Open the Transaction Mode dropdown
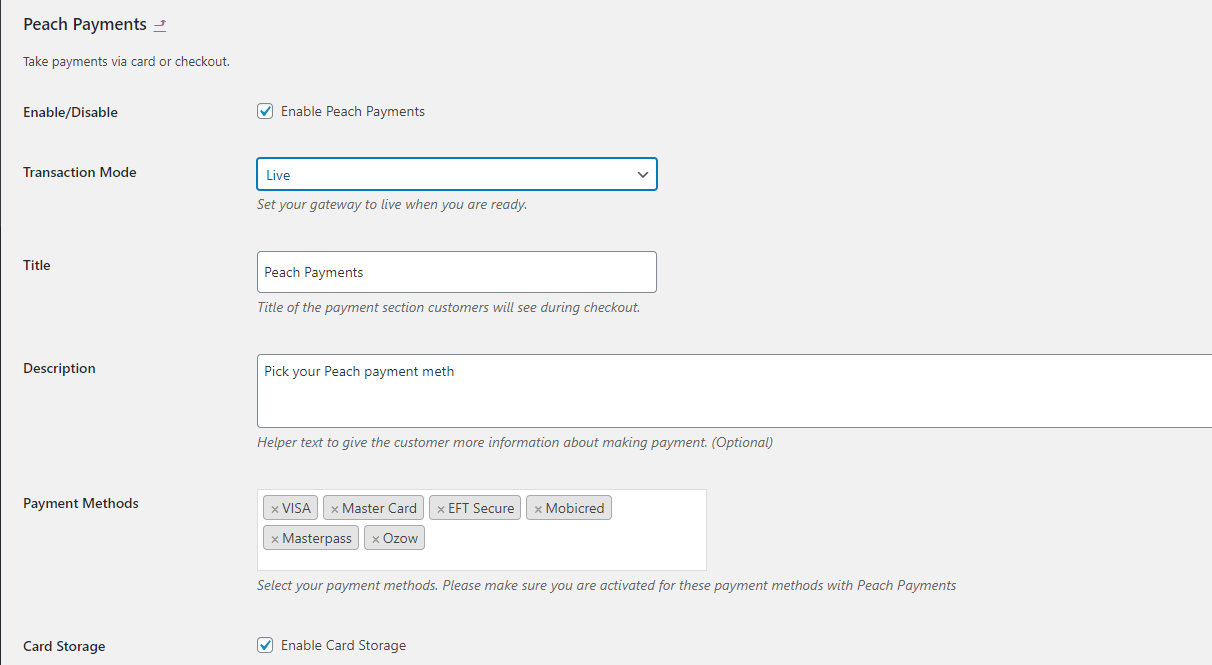This screenshot has width=1212, height=665. pos(457,174)
